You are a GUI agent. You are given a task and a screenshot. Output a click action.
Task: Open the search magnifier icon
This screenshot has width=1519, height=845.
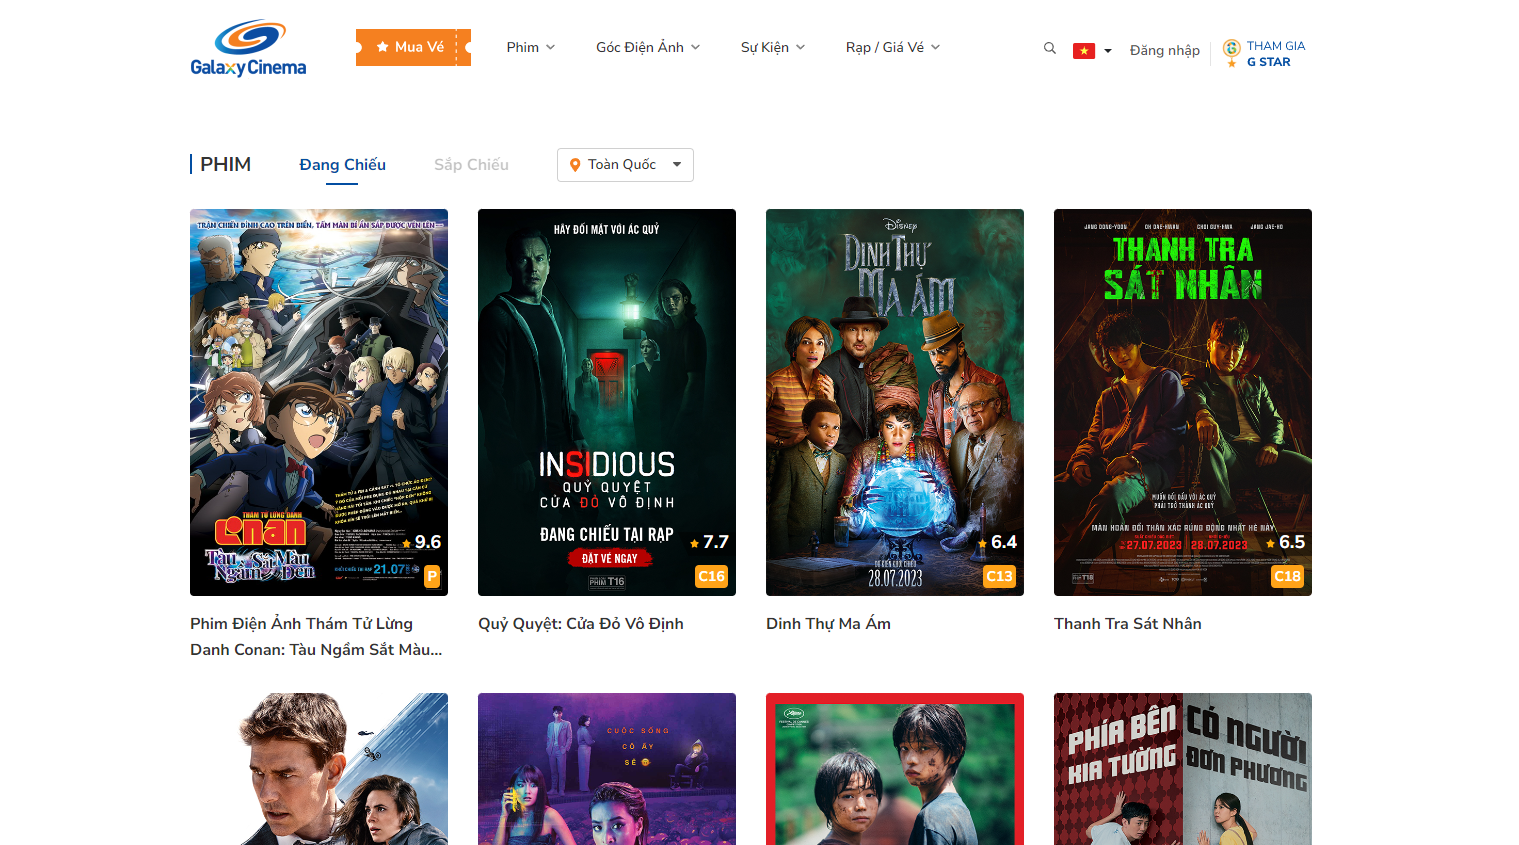[x=1049, y=48]
